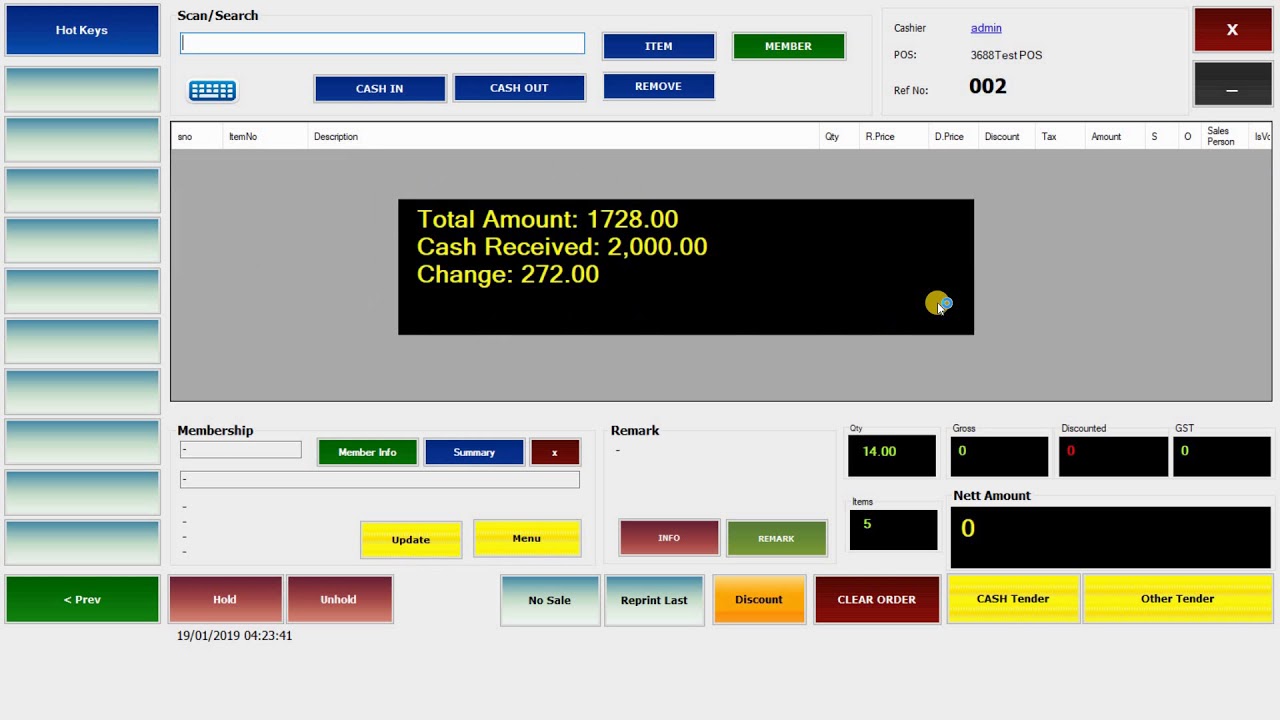Click the CASH IN button
This screenshot has width=1280, height=720.
379,88
